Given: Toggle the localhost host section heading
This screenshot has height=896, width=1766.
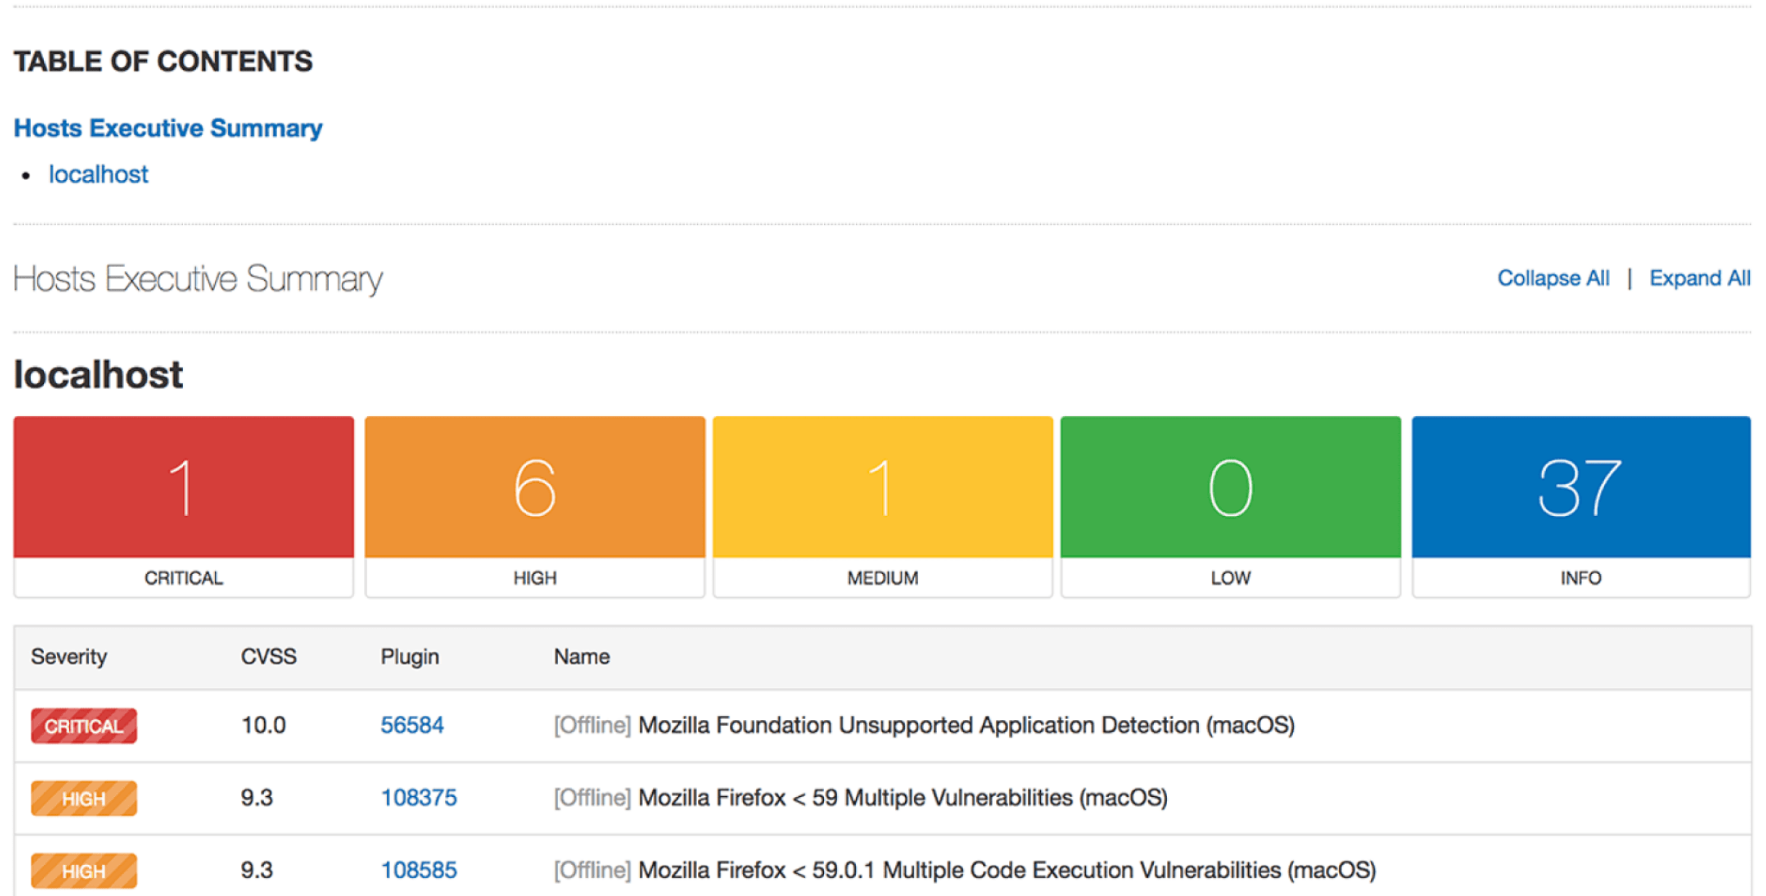Looking at the screenshot, I should click(98, 375).
